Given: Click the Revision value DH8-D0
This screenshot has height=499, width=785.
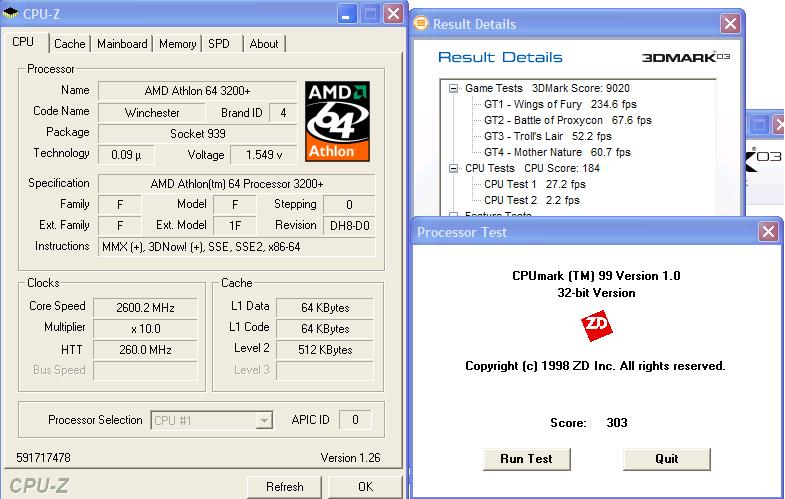Looking at the screenshot, I should tap(349, 226).
